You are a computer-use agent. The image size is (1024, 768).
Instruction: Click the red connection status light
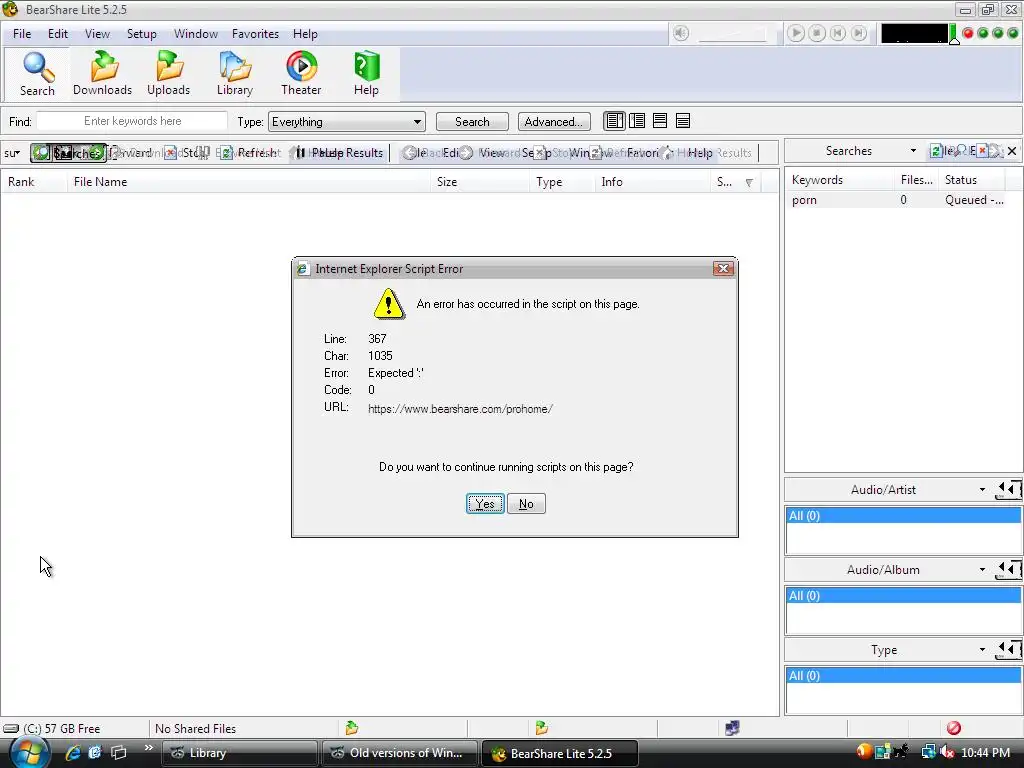tap(968, 33)
